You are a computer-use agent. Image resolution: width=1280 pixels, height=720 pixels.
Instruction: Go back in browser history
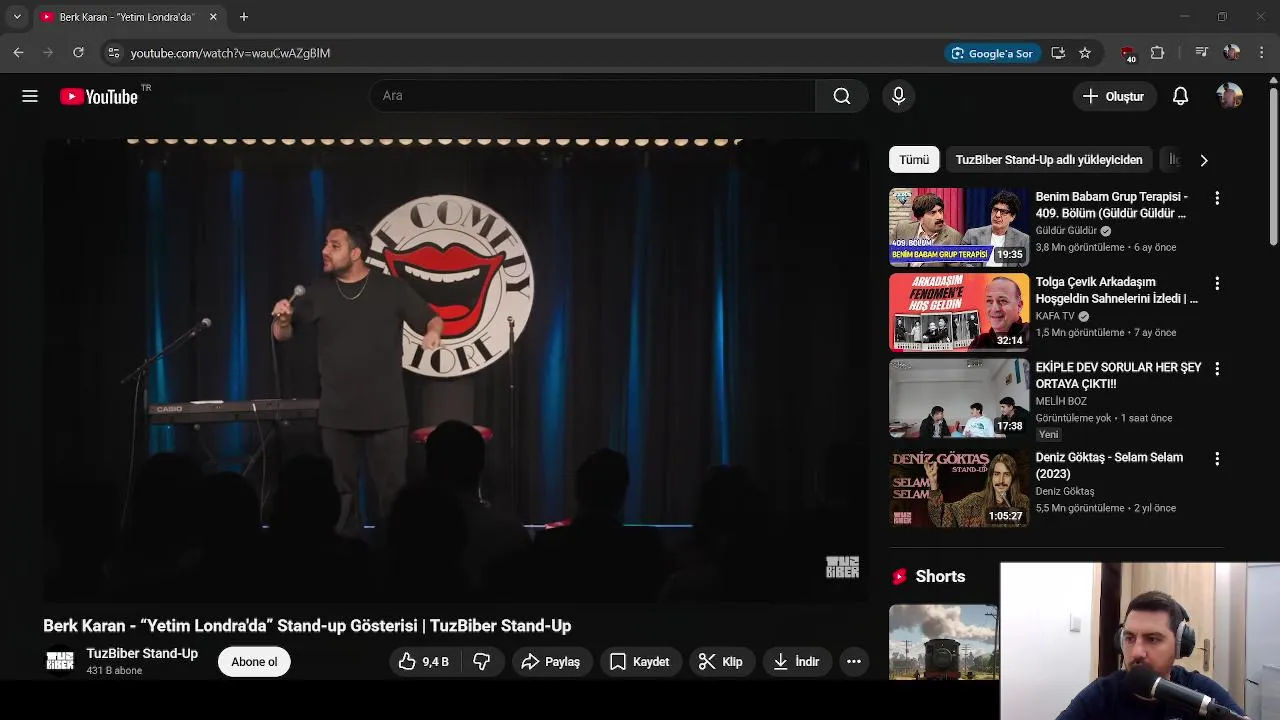(18, 53)
